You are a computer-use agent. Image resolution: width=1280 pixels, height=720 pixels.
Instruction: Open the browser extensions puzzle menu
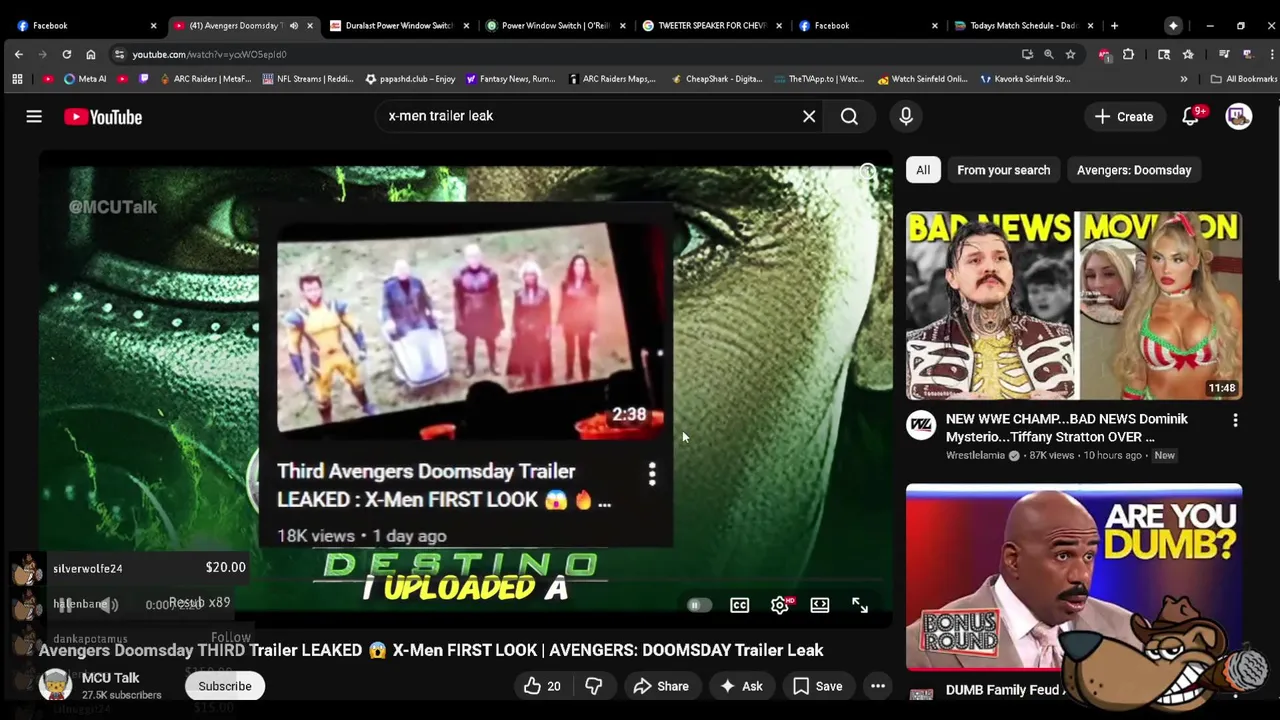[1128, 54]
